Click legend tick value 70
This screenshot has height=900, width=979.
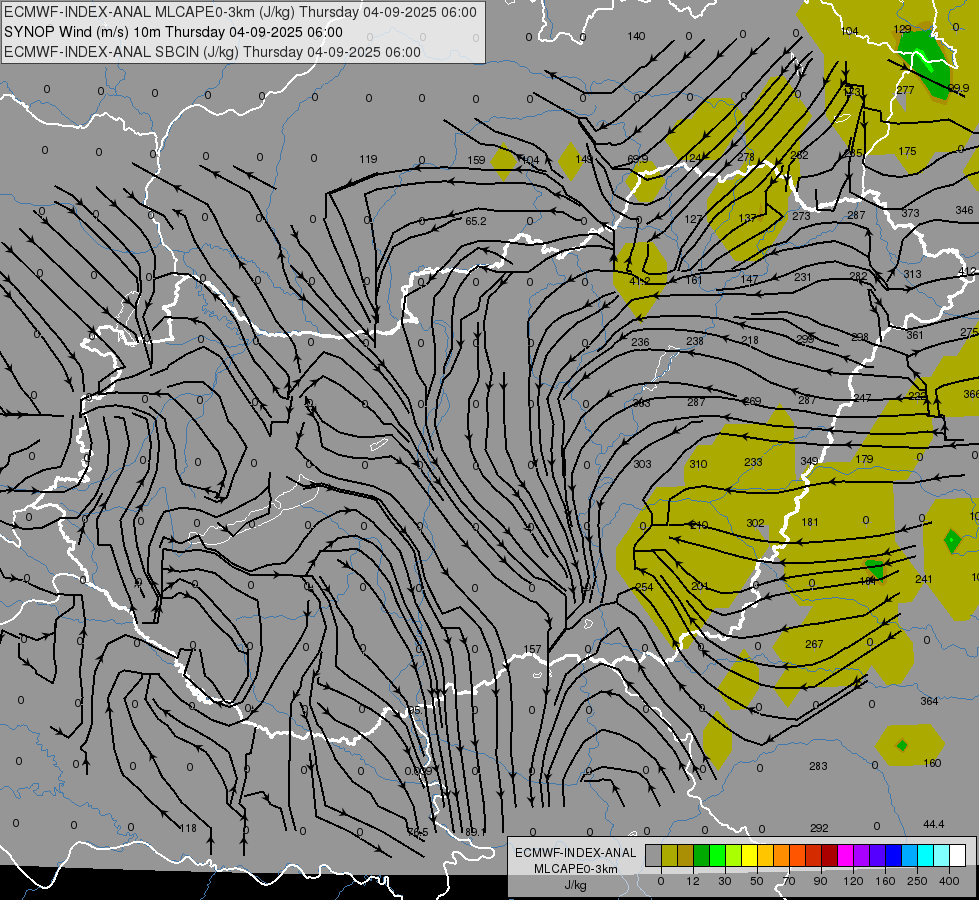[789, 881]
